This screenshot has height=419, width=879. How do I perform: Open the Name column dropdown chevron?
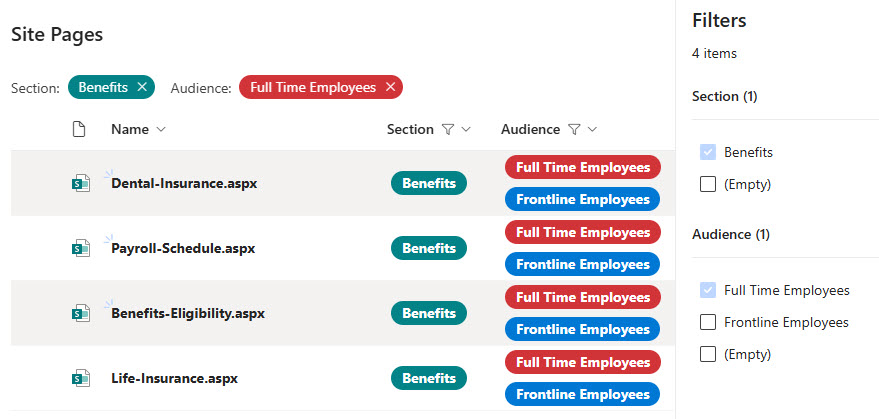(x=161, y=130)
